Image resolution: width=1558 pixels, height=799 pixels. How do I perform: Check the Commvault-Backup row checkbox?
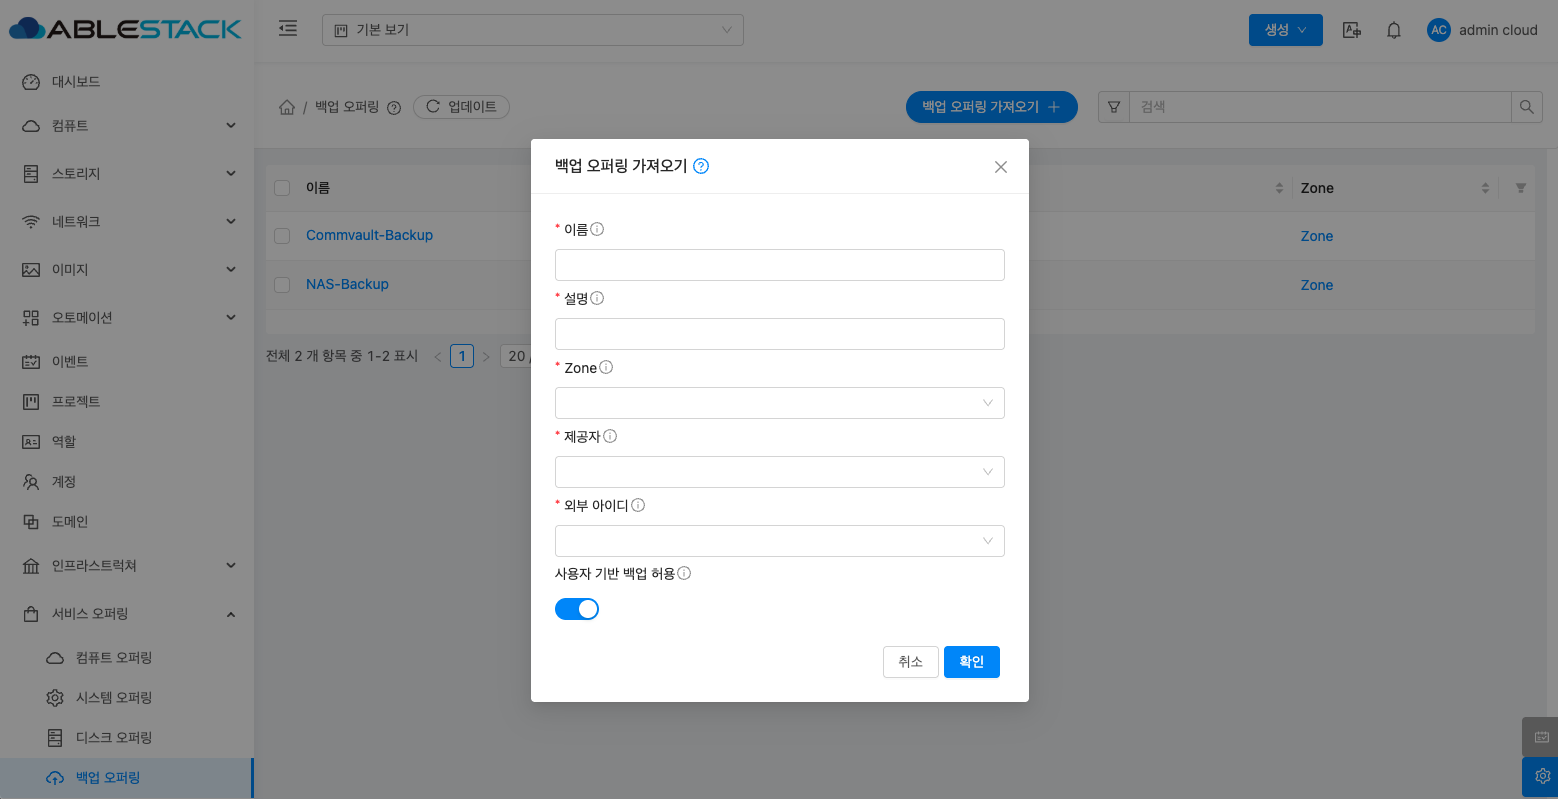[x=282, y=236]
